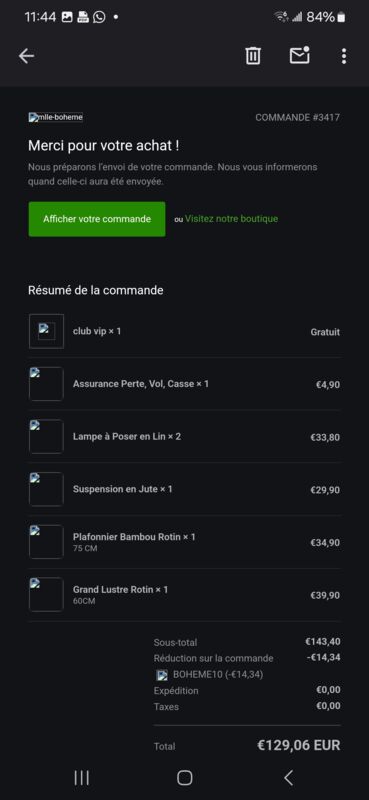Open the three-dot overflow menu
This screenshot has width=369, height=800.
pos(344,56)
